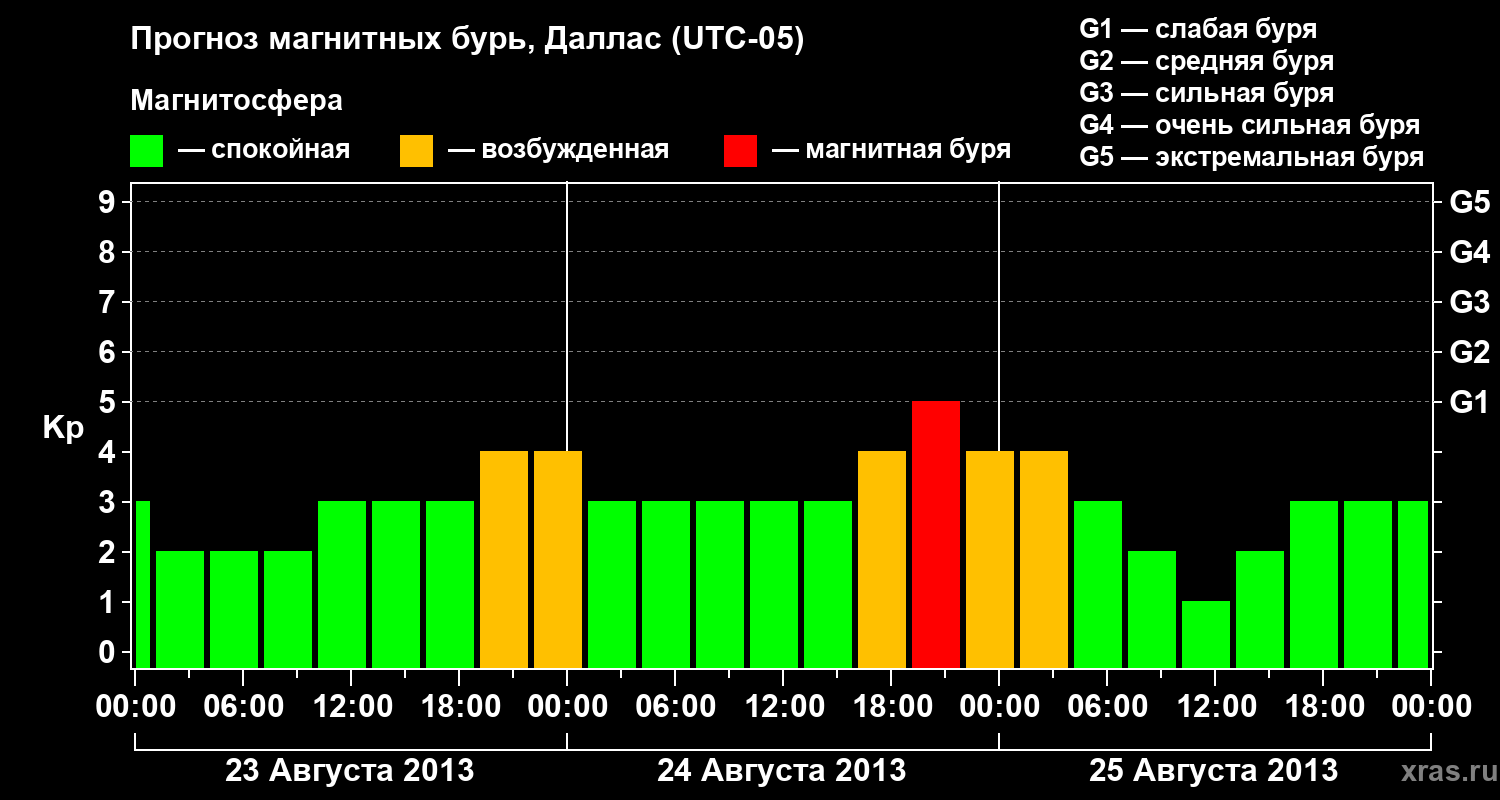Click the '25 Августа 2013' date label
The height and width of the screenshot is (800, 1500).
click(1214, 771)
